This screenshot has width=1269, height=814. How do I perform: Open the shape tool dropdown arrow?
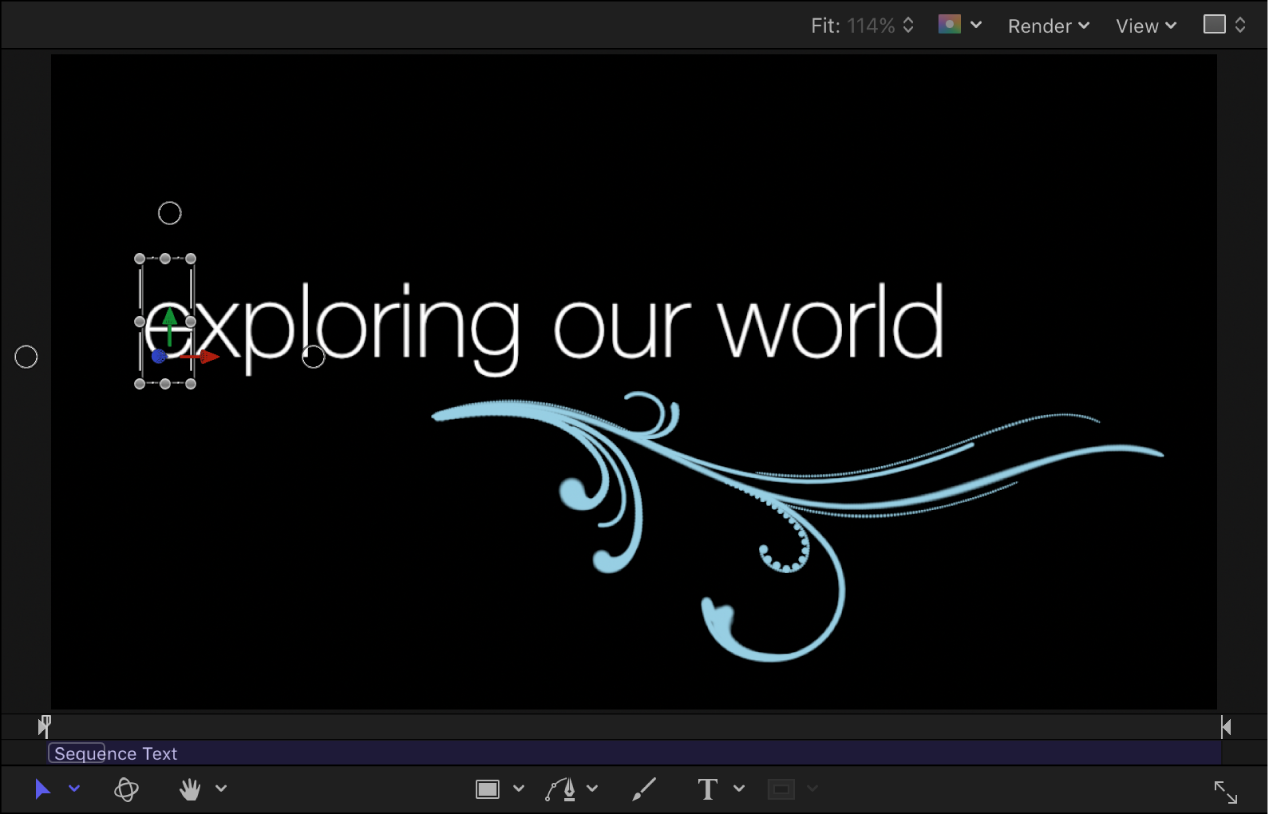point(518,789)
